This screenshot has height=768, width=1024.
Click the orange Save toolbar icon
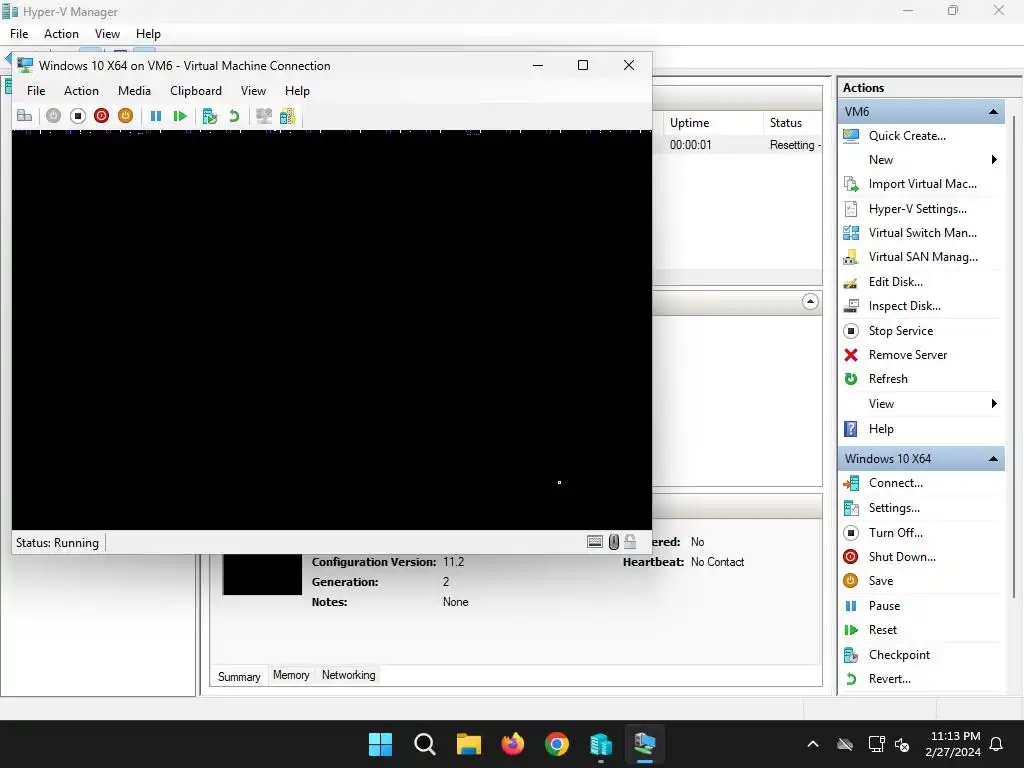pos(125,116)
